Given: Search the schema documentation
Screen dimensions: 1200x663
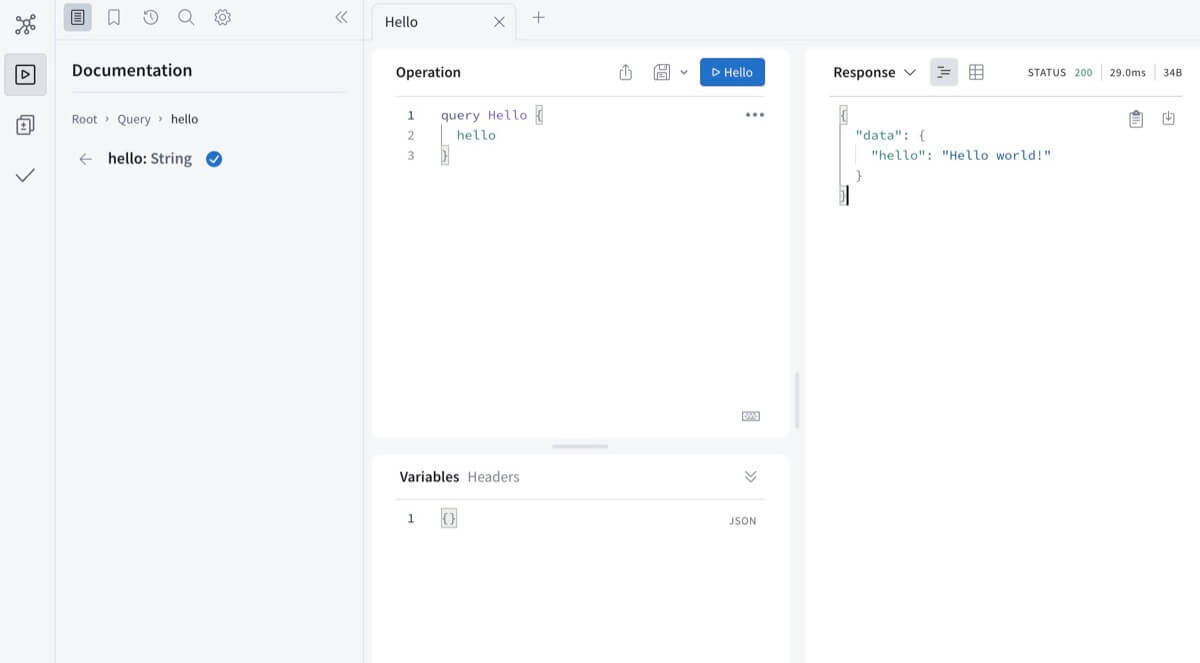Looking at the screenshot, I should pyautogui.click(x=186, y=17).
